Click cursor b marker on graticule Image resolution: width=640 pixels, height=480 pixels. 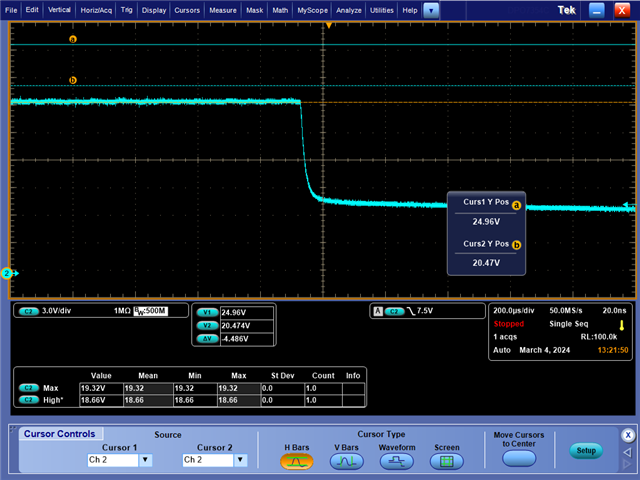click(73, 80)
